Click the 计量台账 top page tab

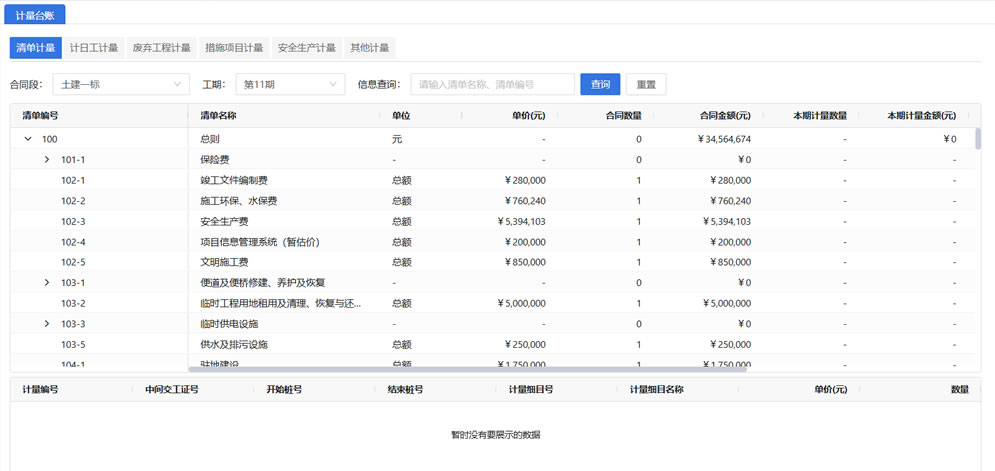tap(36, 15)
